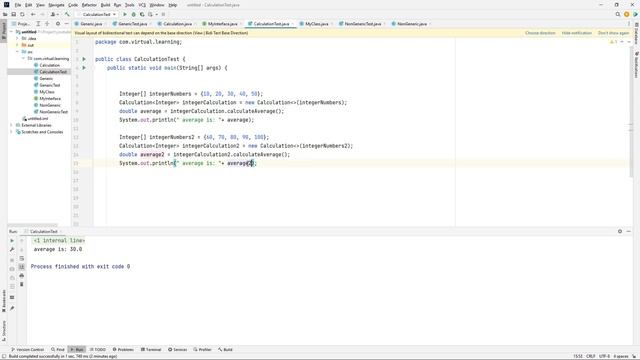Open the Project view selector dropdown
Image resolution: width=640 pixels, height=360 pixels.
click(x=22, y=24)
